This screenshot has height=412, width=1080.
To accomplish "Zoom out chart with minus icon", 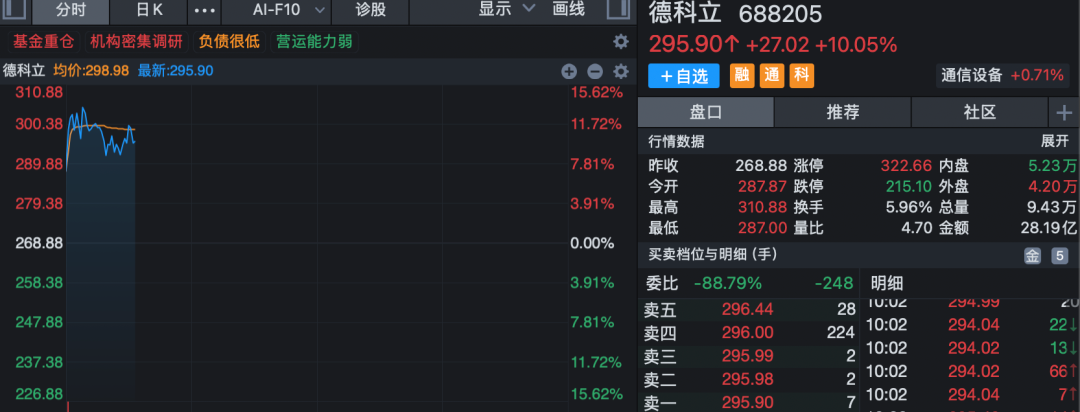I will click(x=595, y=71).
